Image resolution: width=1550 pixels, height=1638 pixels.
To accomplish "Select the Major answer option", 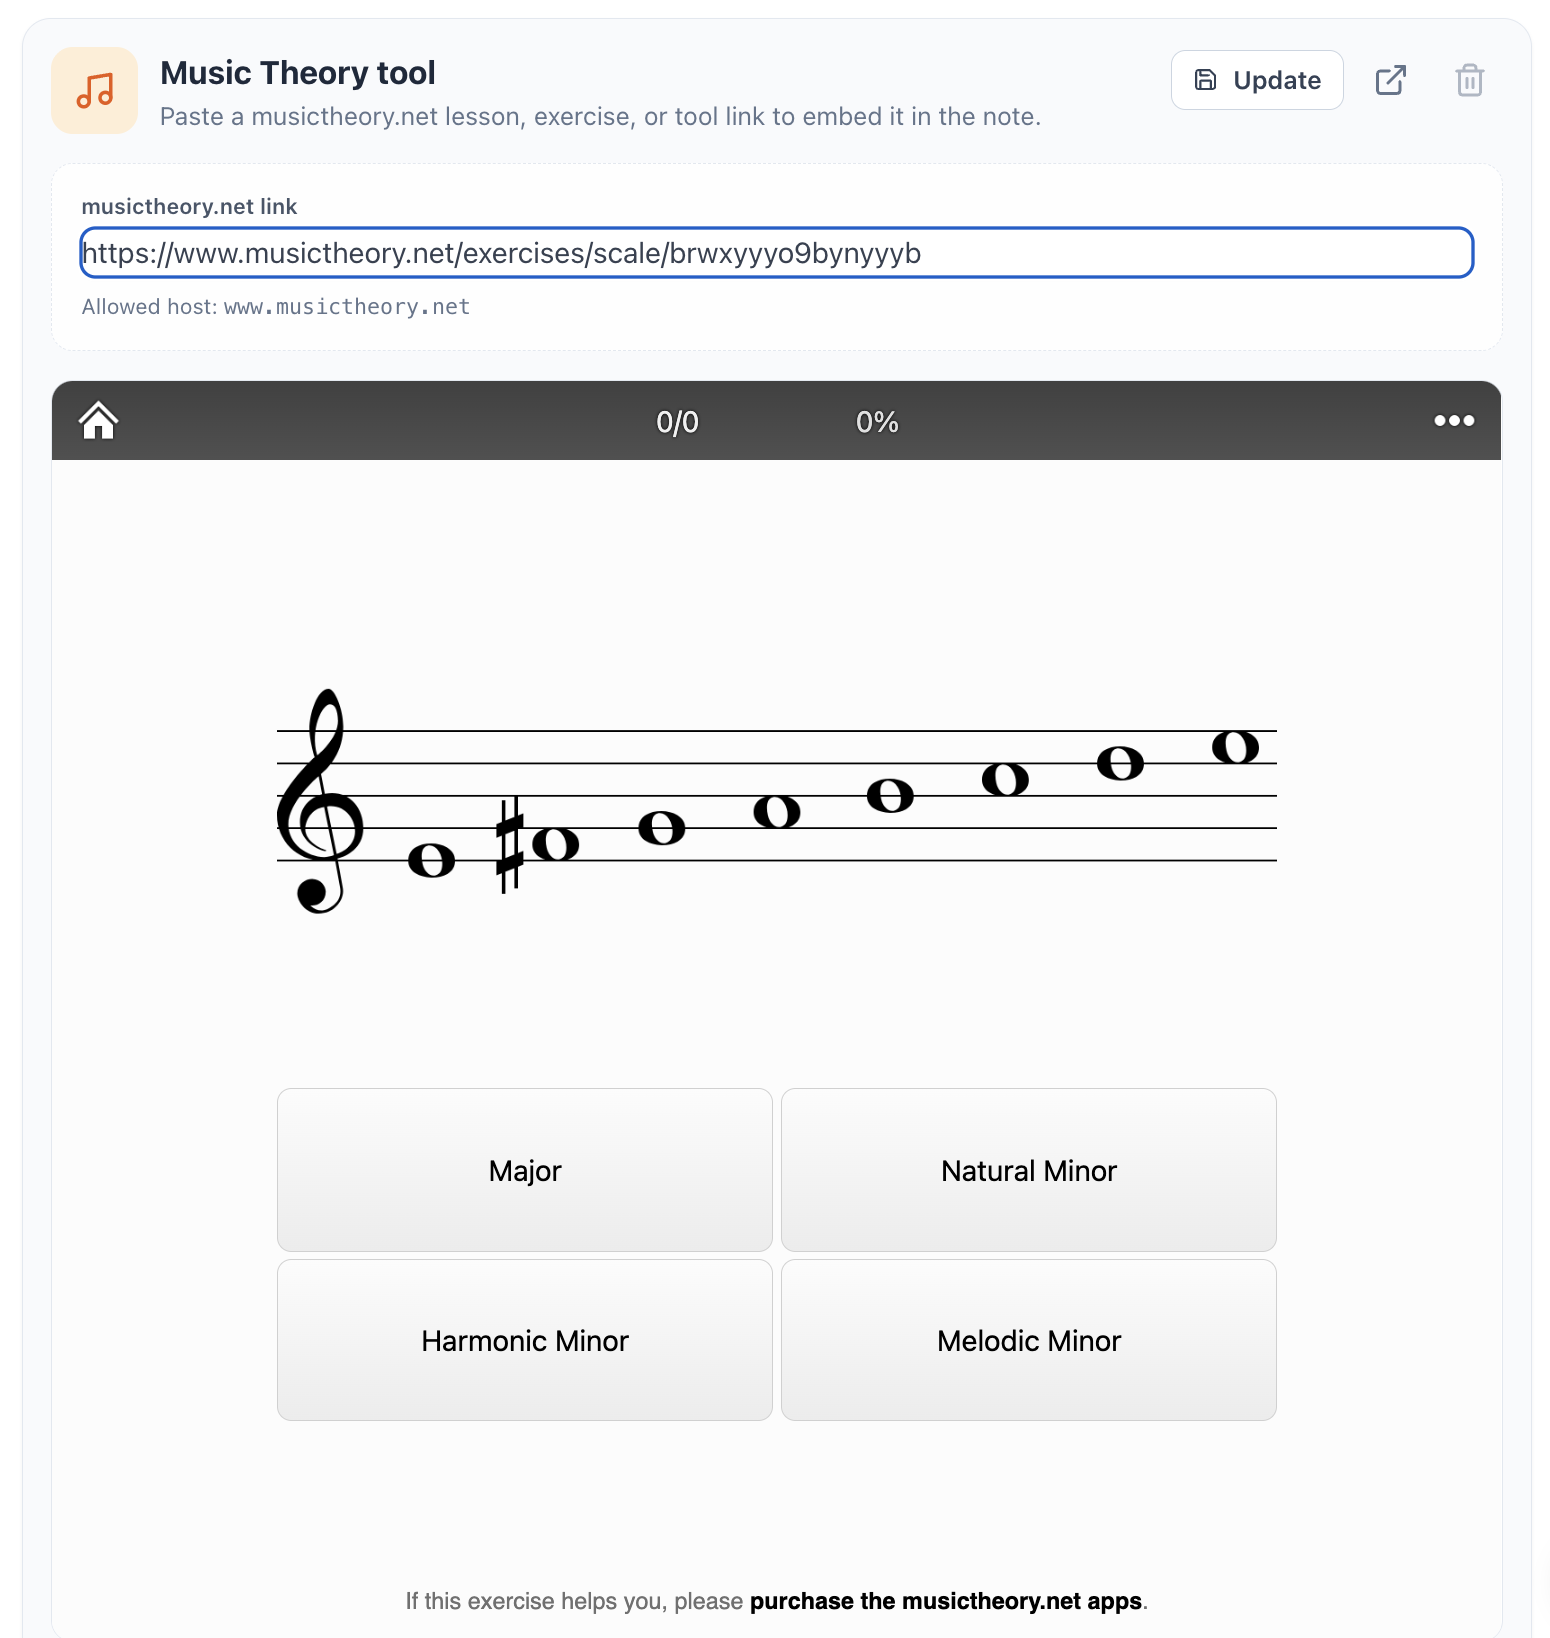I will 524,1170.
